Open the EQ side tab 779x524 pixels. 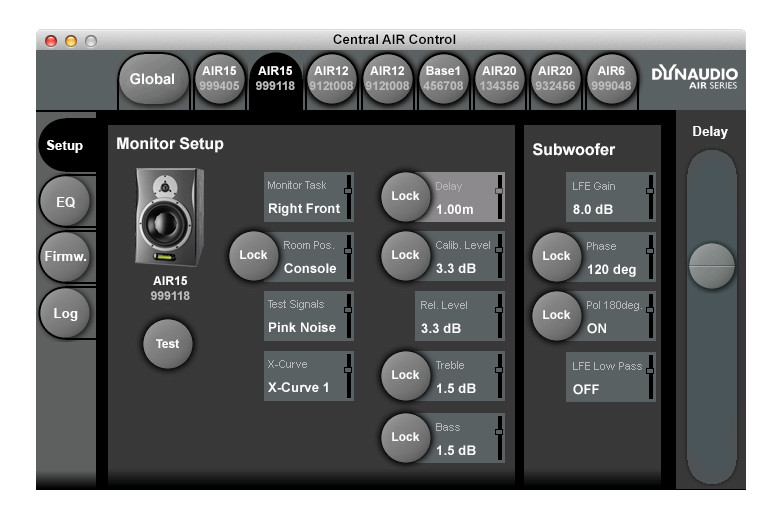click(x=65, y=202)
